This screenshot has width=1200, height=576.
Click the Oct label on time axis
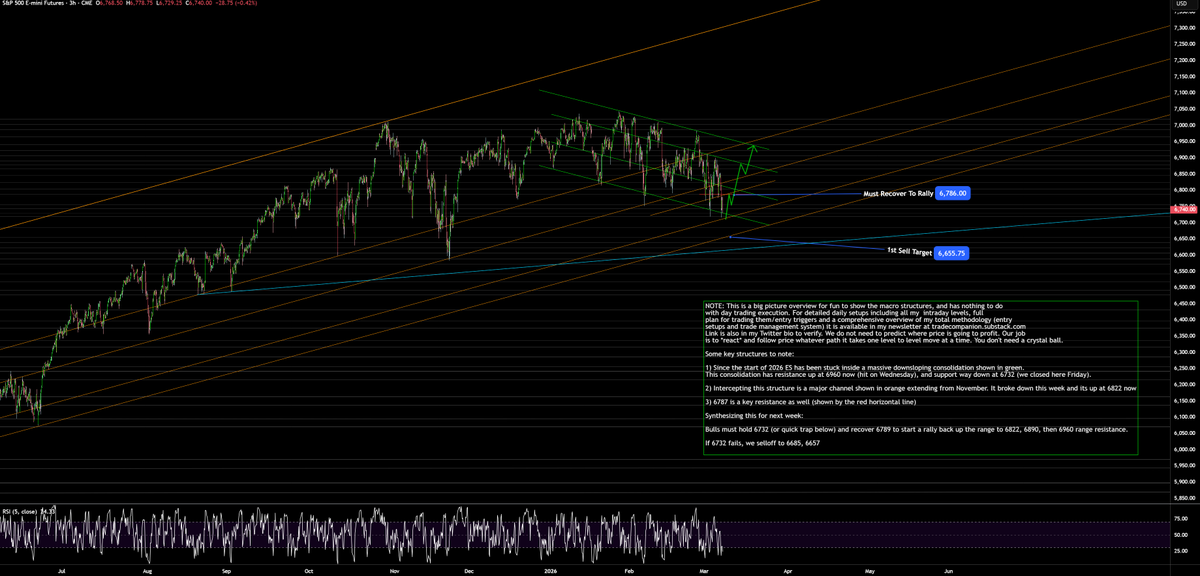(308, 569)
